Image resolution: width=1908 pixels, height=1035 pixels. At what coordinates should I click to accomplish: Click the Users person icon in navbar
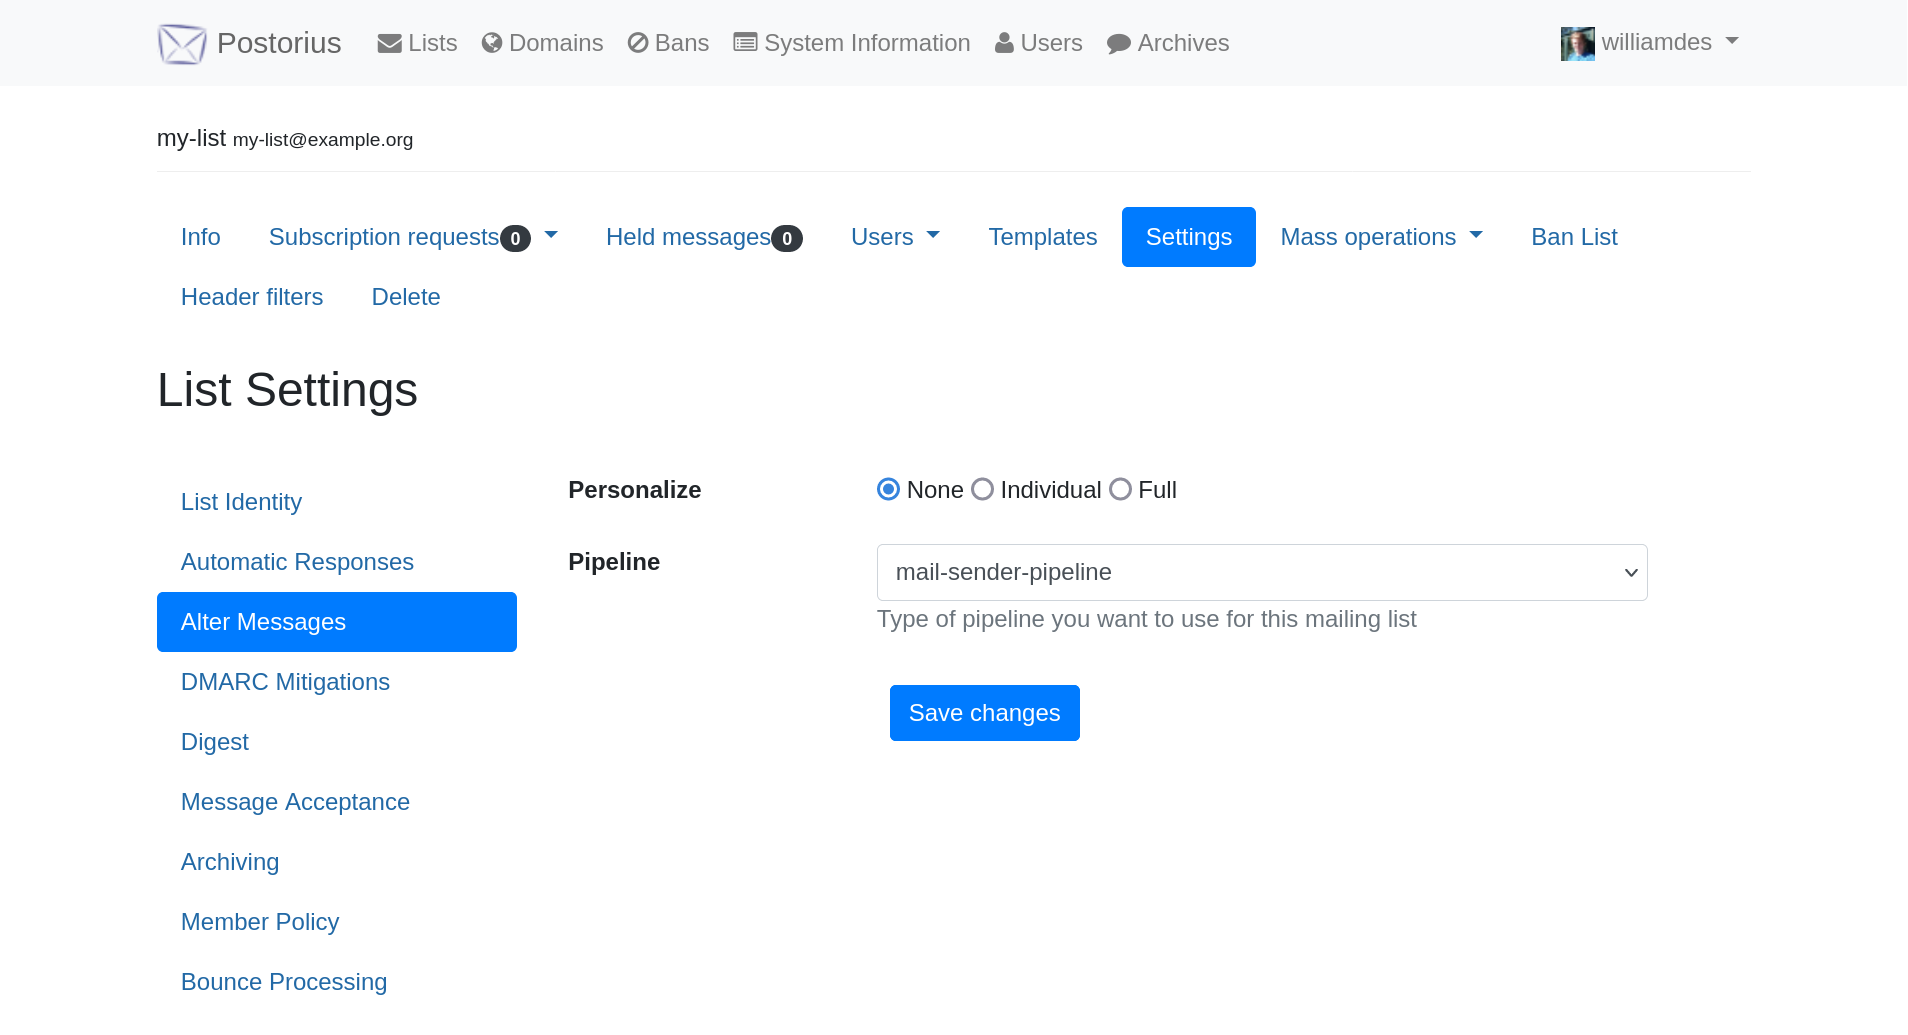click(x=1004, y=43)
